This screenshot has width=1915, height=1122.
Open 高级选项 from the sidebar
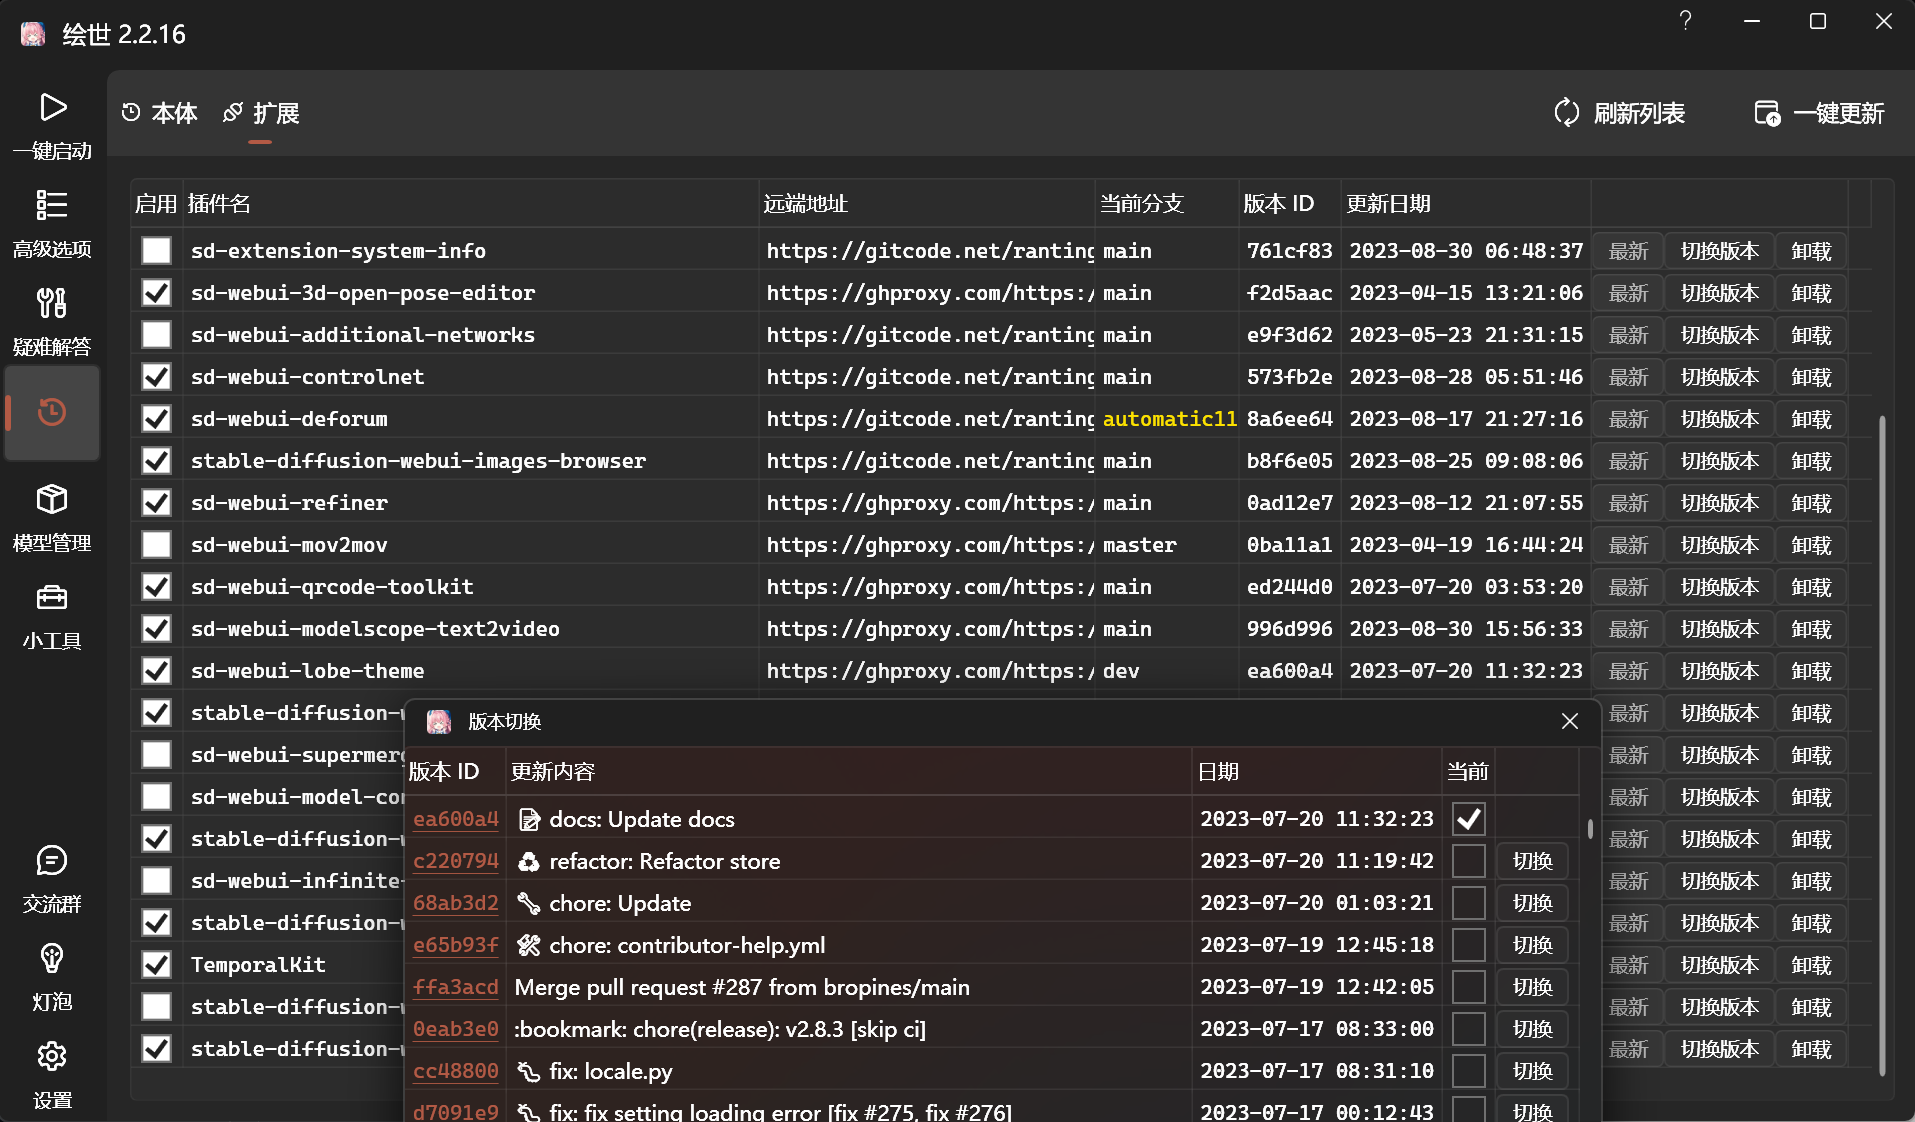[x=52, y=205]
